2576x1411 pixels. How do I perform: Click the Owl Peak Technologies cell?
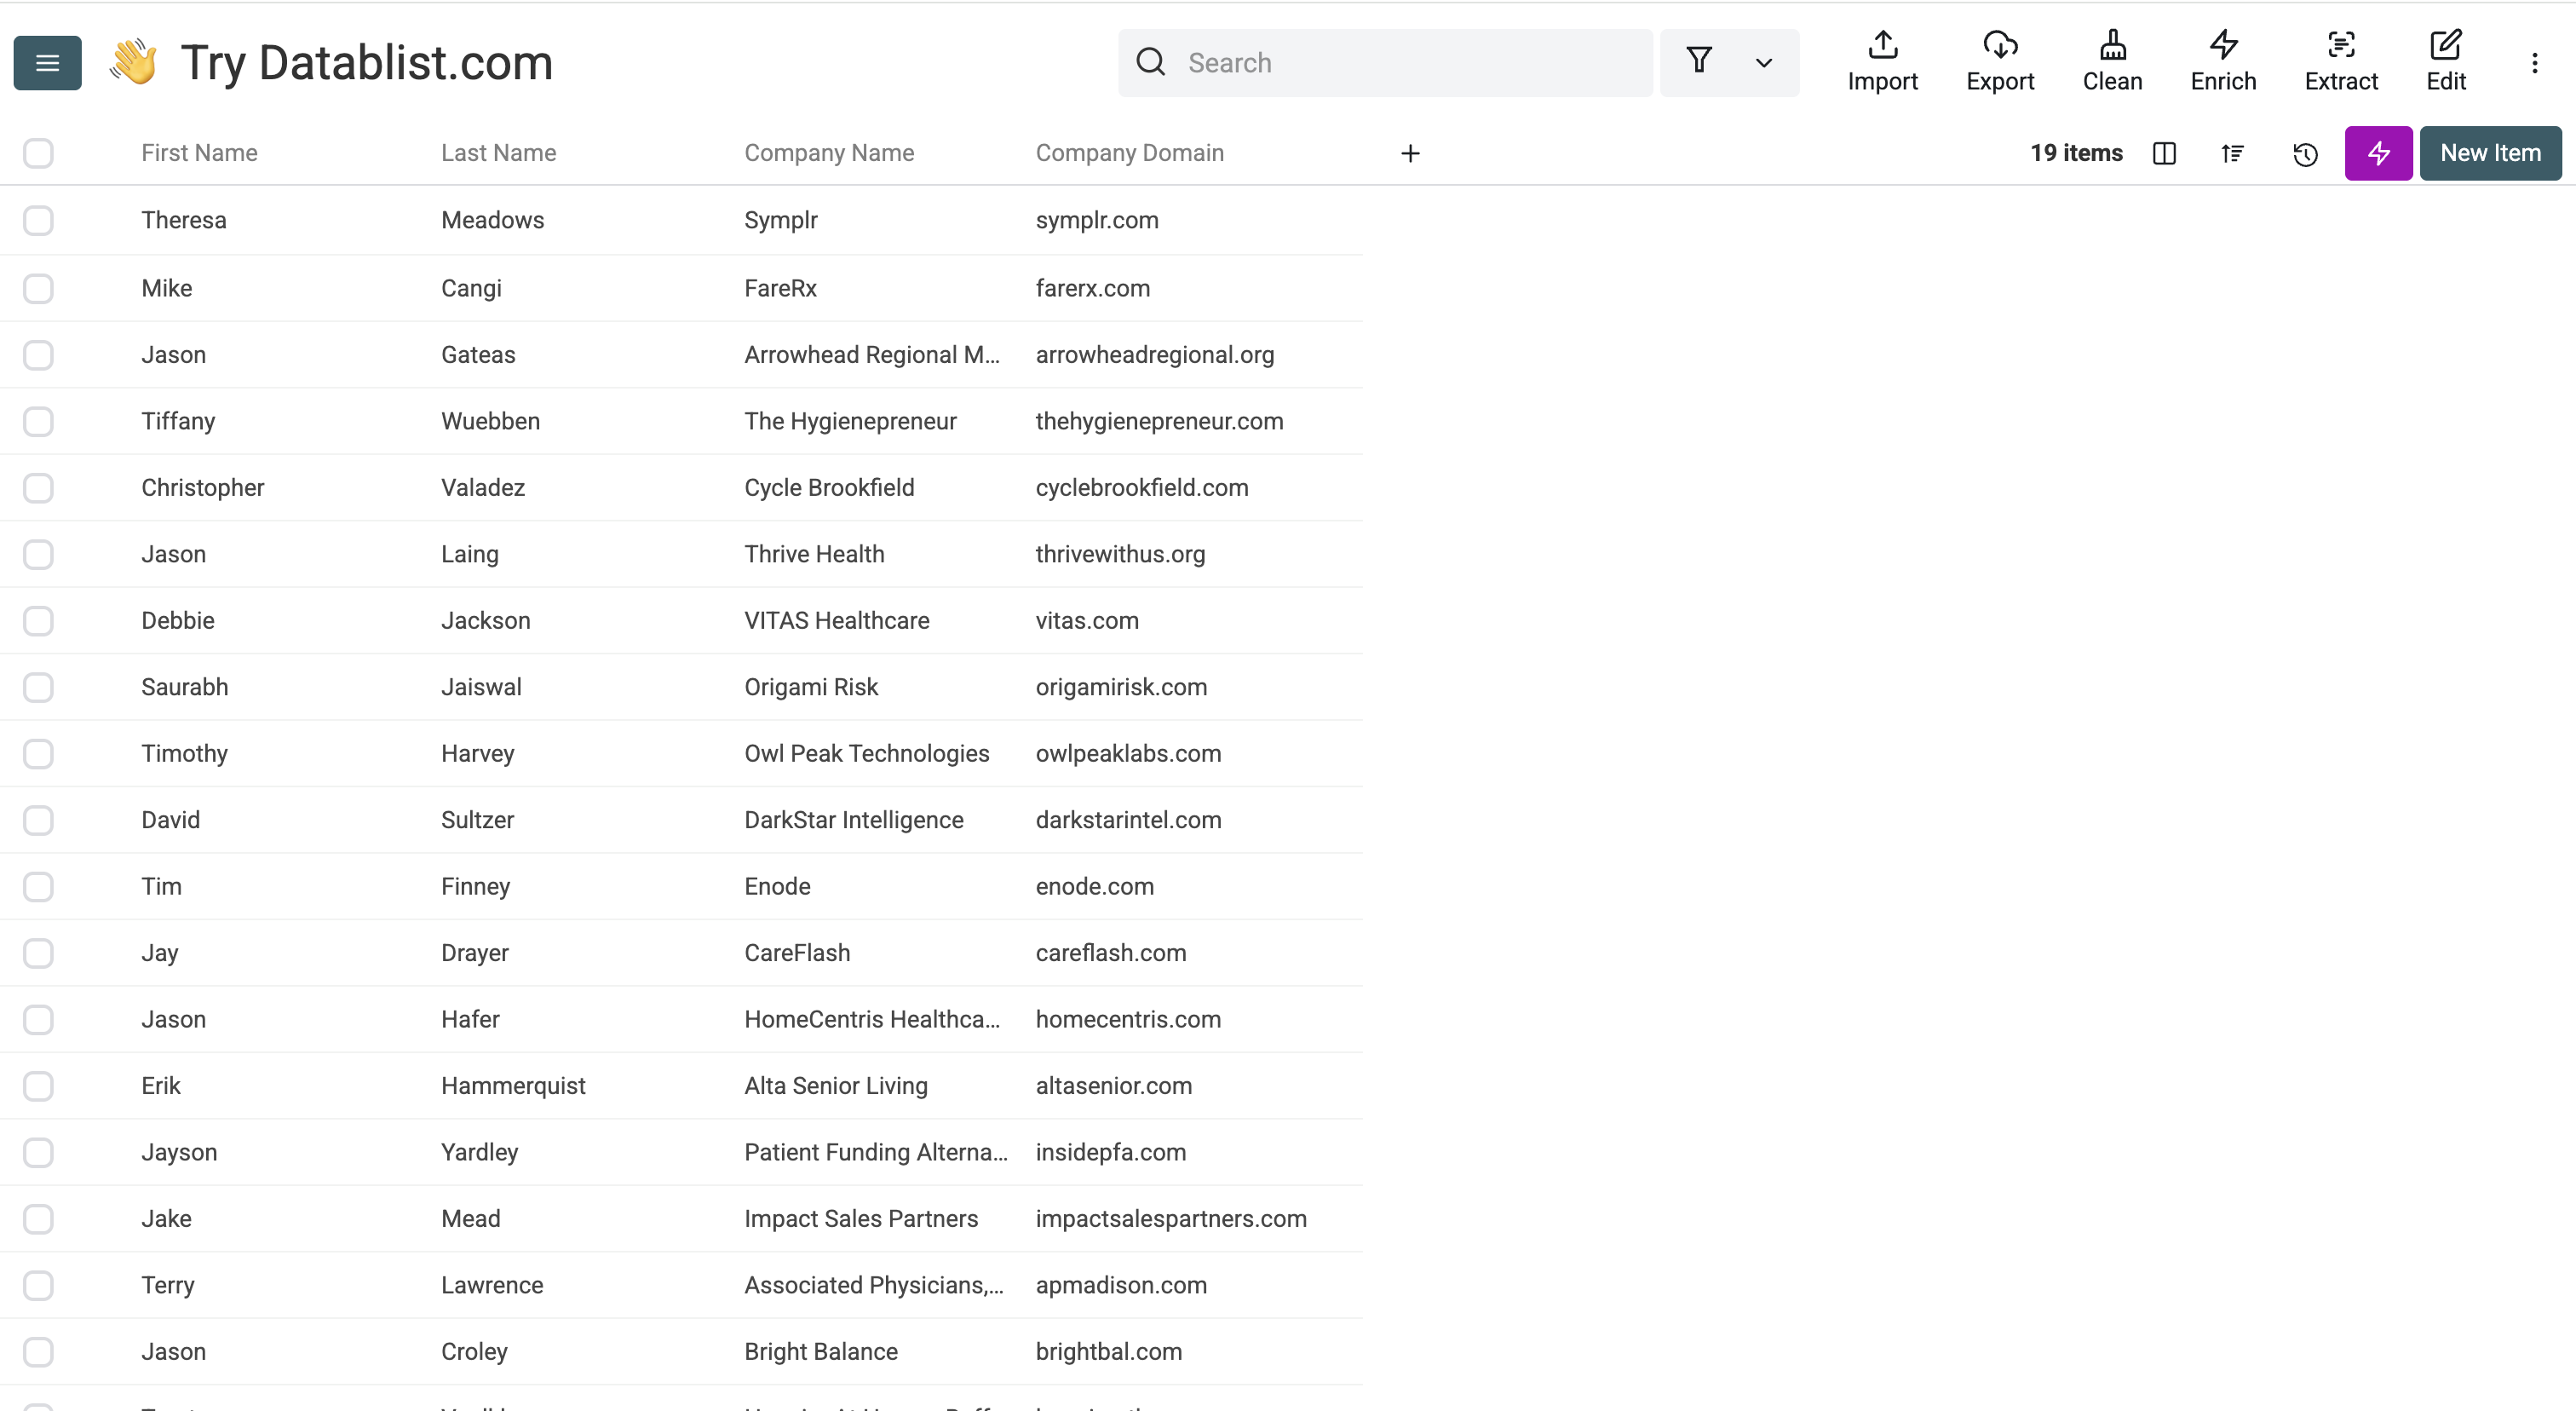point(866,754)
